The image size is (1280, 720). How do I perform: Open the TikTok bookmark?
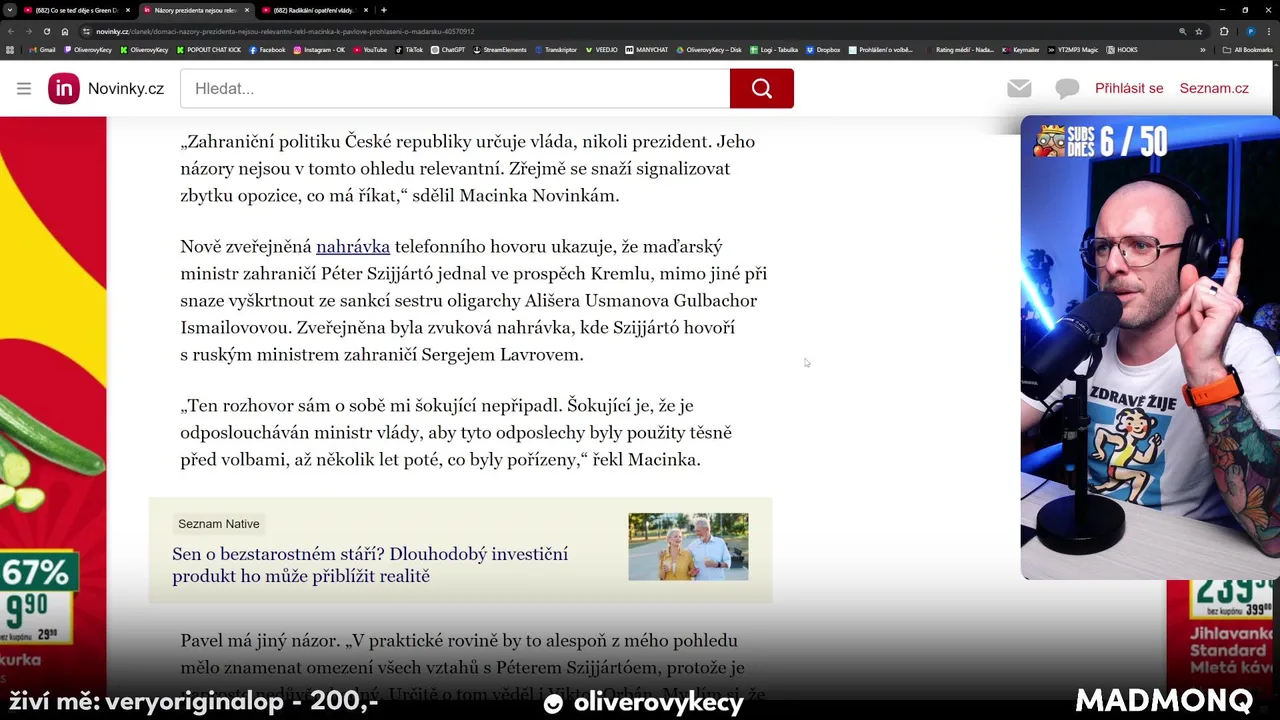pyautogui.click(x=409, y=49)
